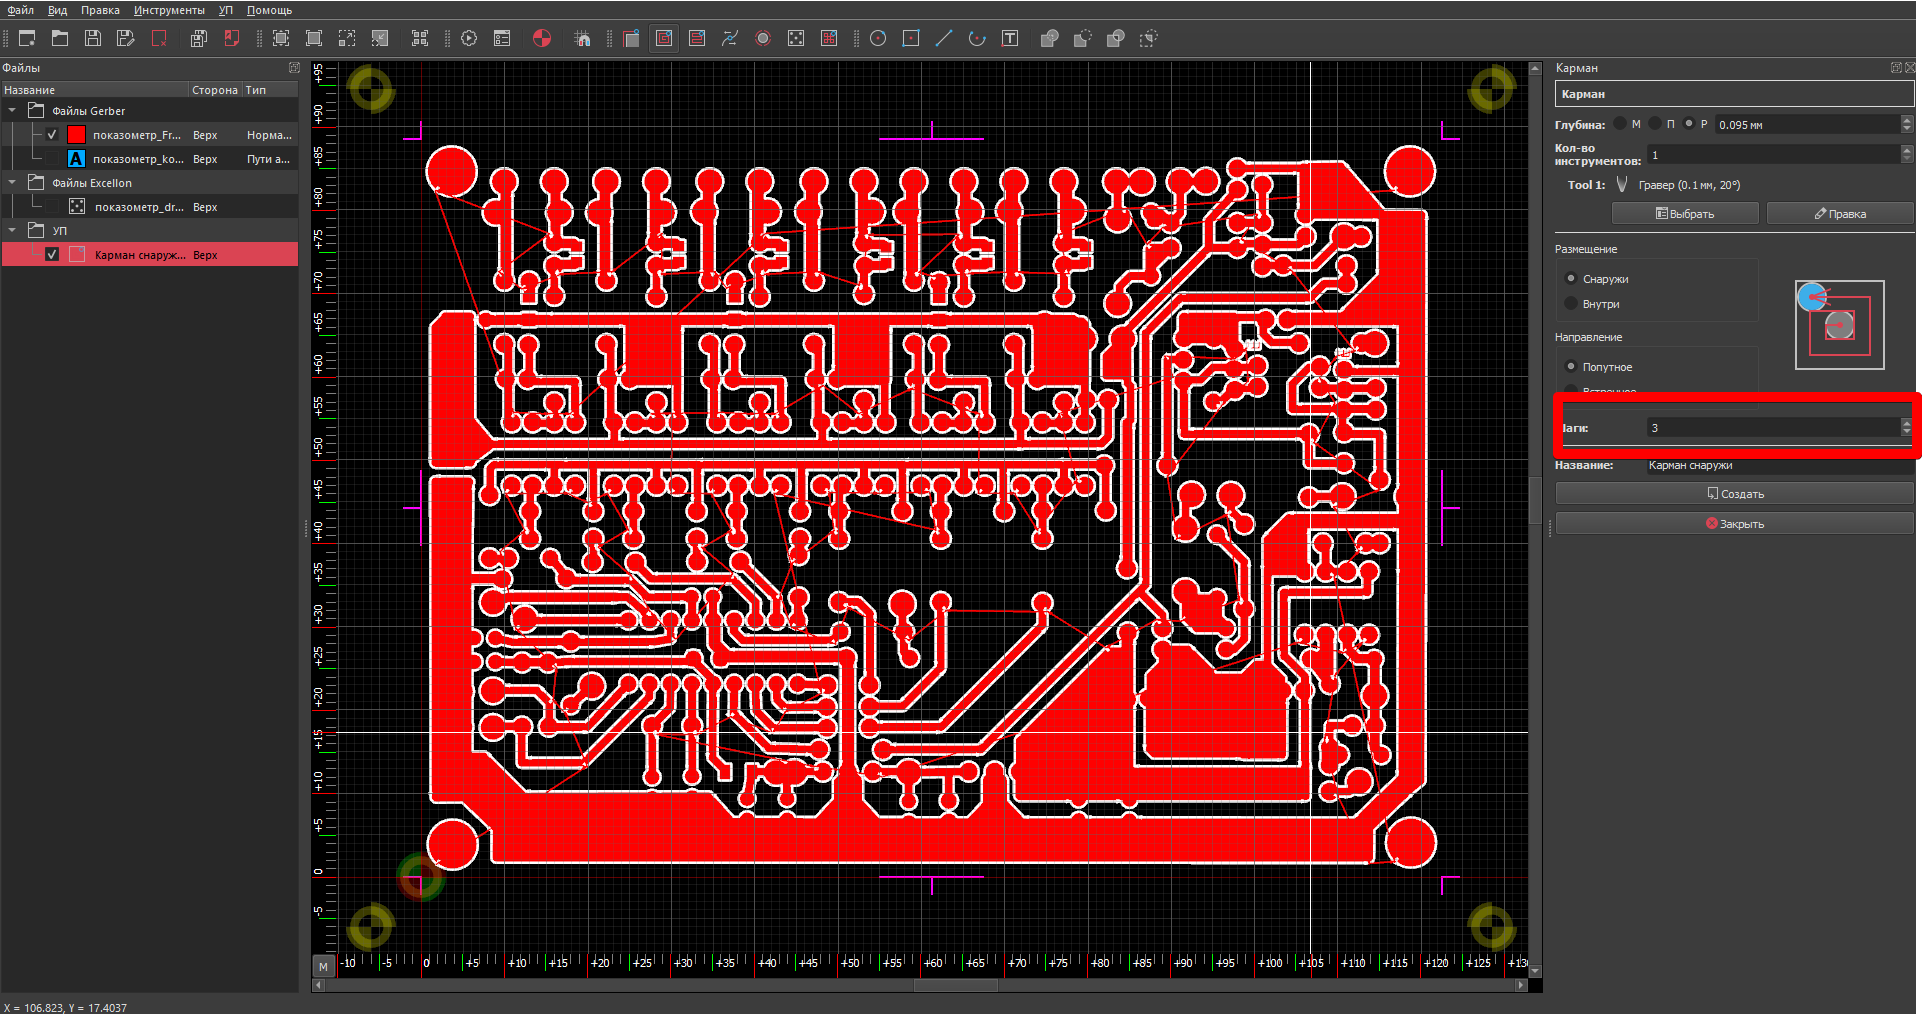Click the red-and-white origin point icon
Image resolution: width=1926 pixels, height=1014 pixels.
click(x=542, y=38)
